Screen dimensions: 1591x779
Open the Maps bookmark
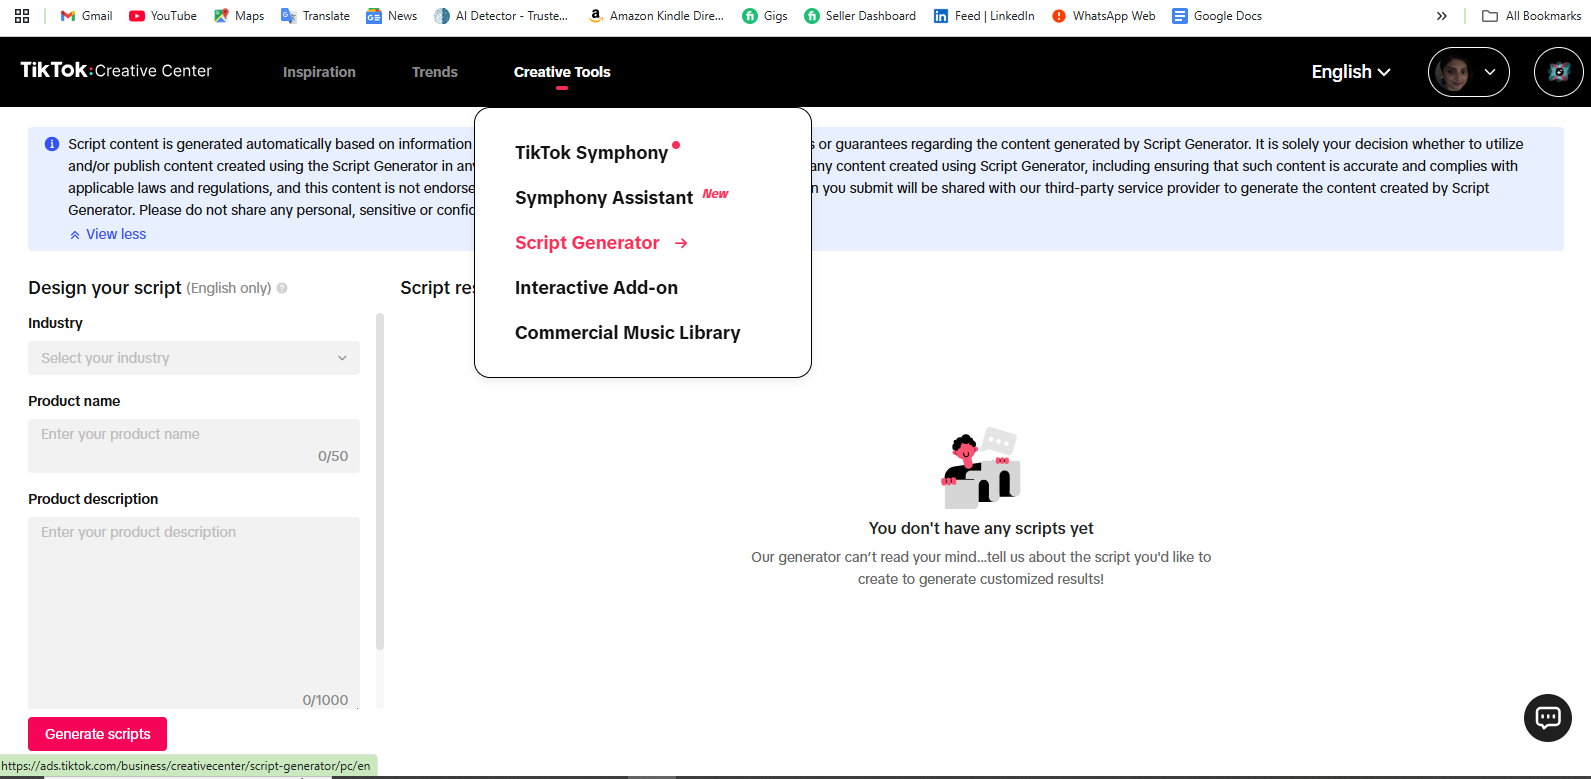tap(239, 16)
